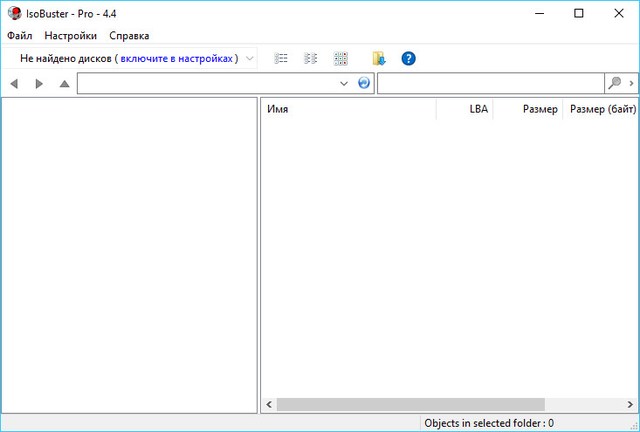Open the Настройки menu
Viewport: 640px width, 432px height.
click(70, 35)
